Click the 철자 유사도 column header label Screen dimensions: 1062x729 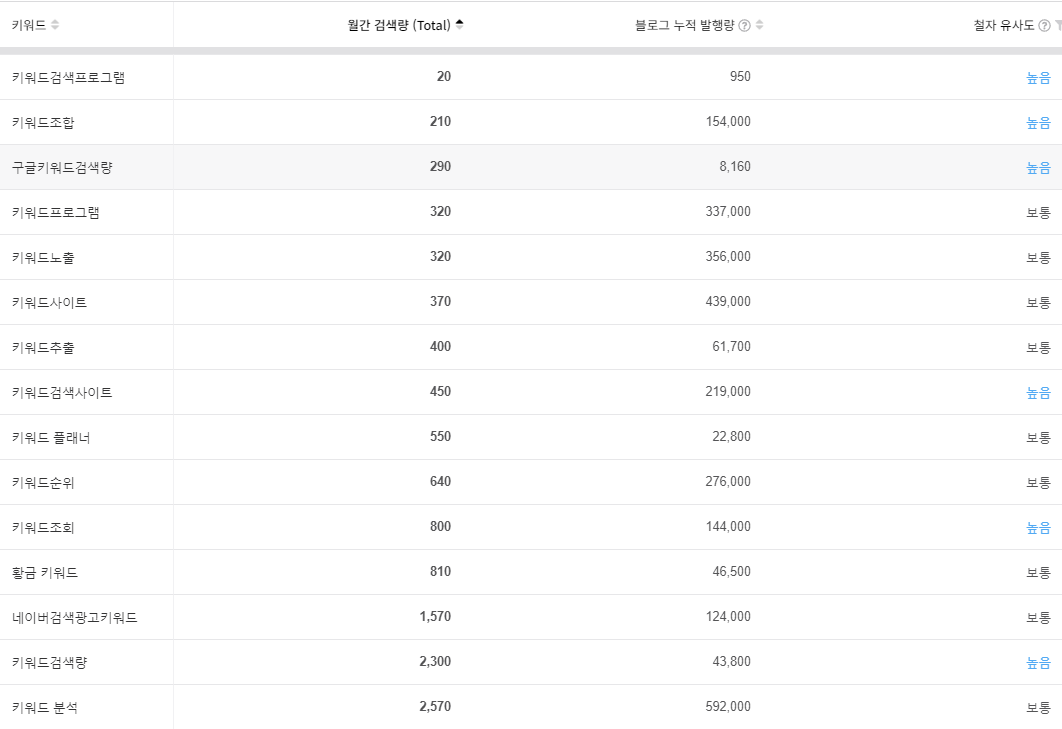(1003, 24)
